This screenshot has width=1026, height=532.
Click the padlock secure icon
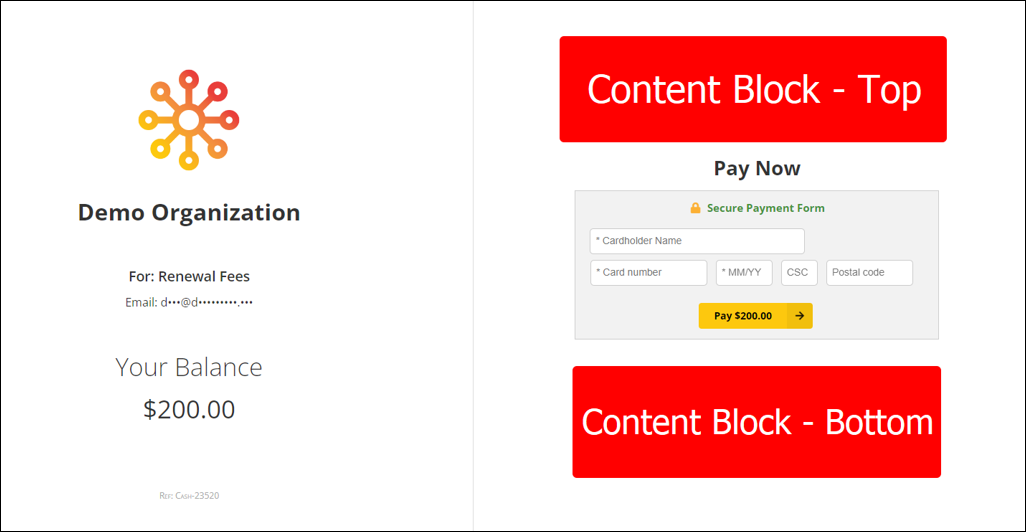(695, 208)
